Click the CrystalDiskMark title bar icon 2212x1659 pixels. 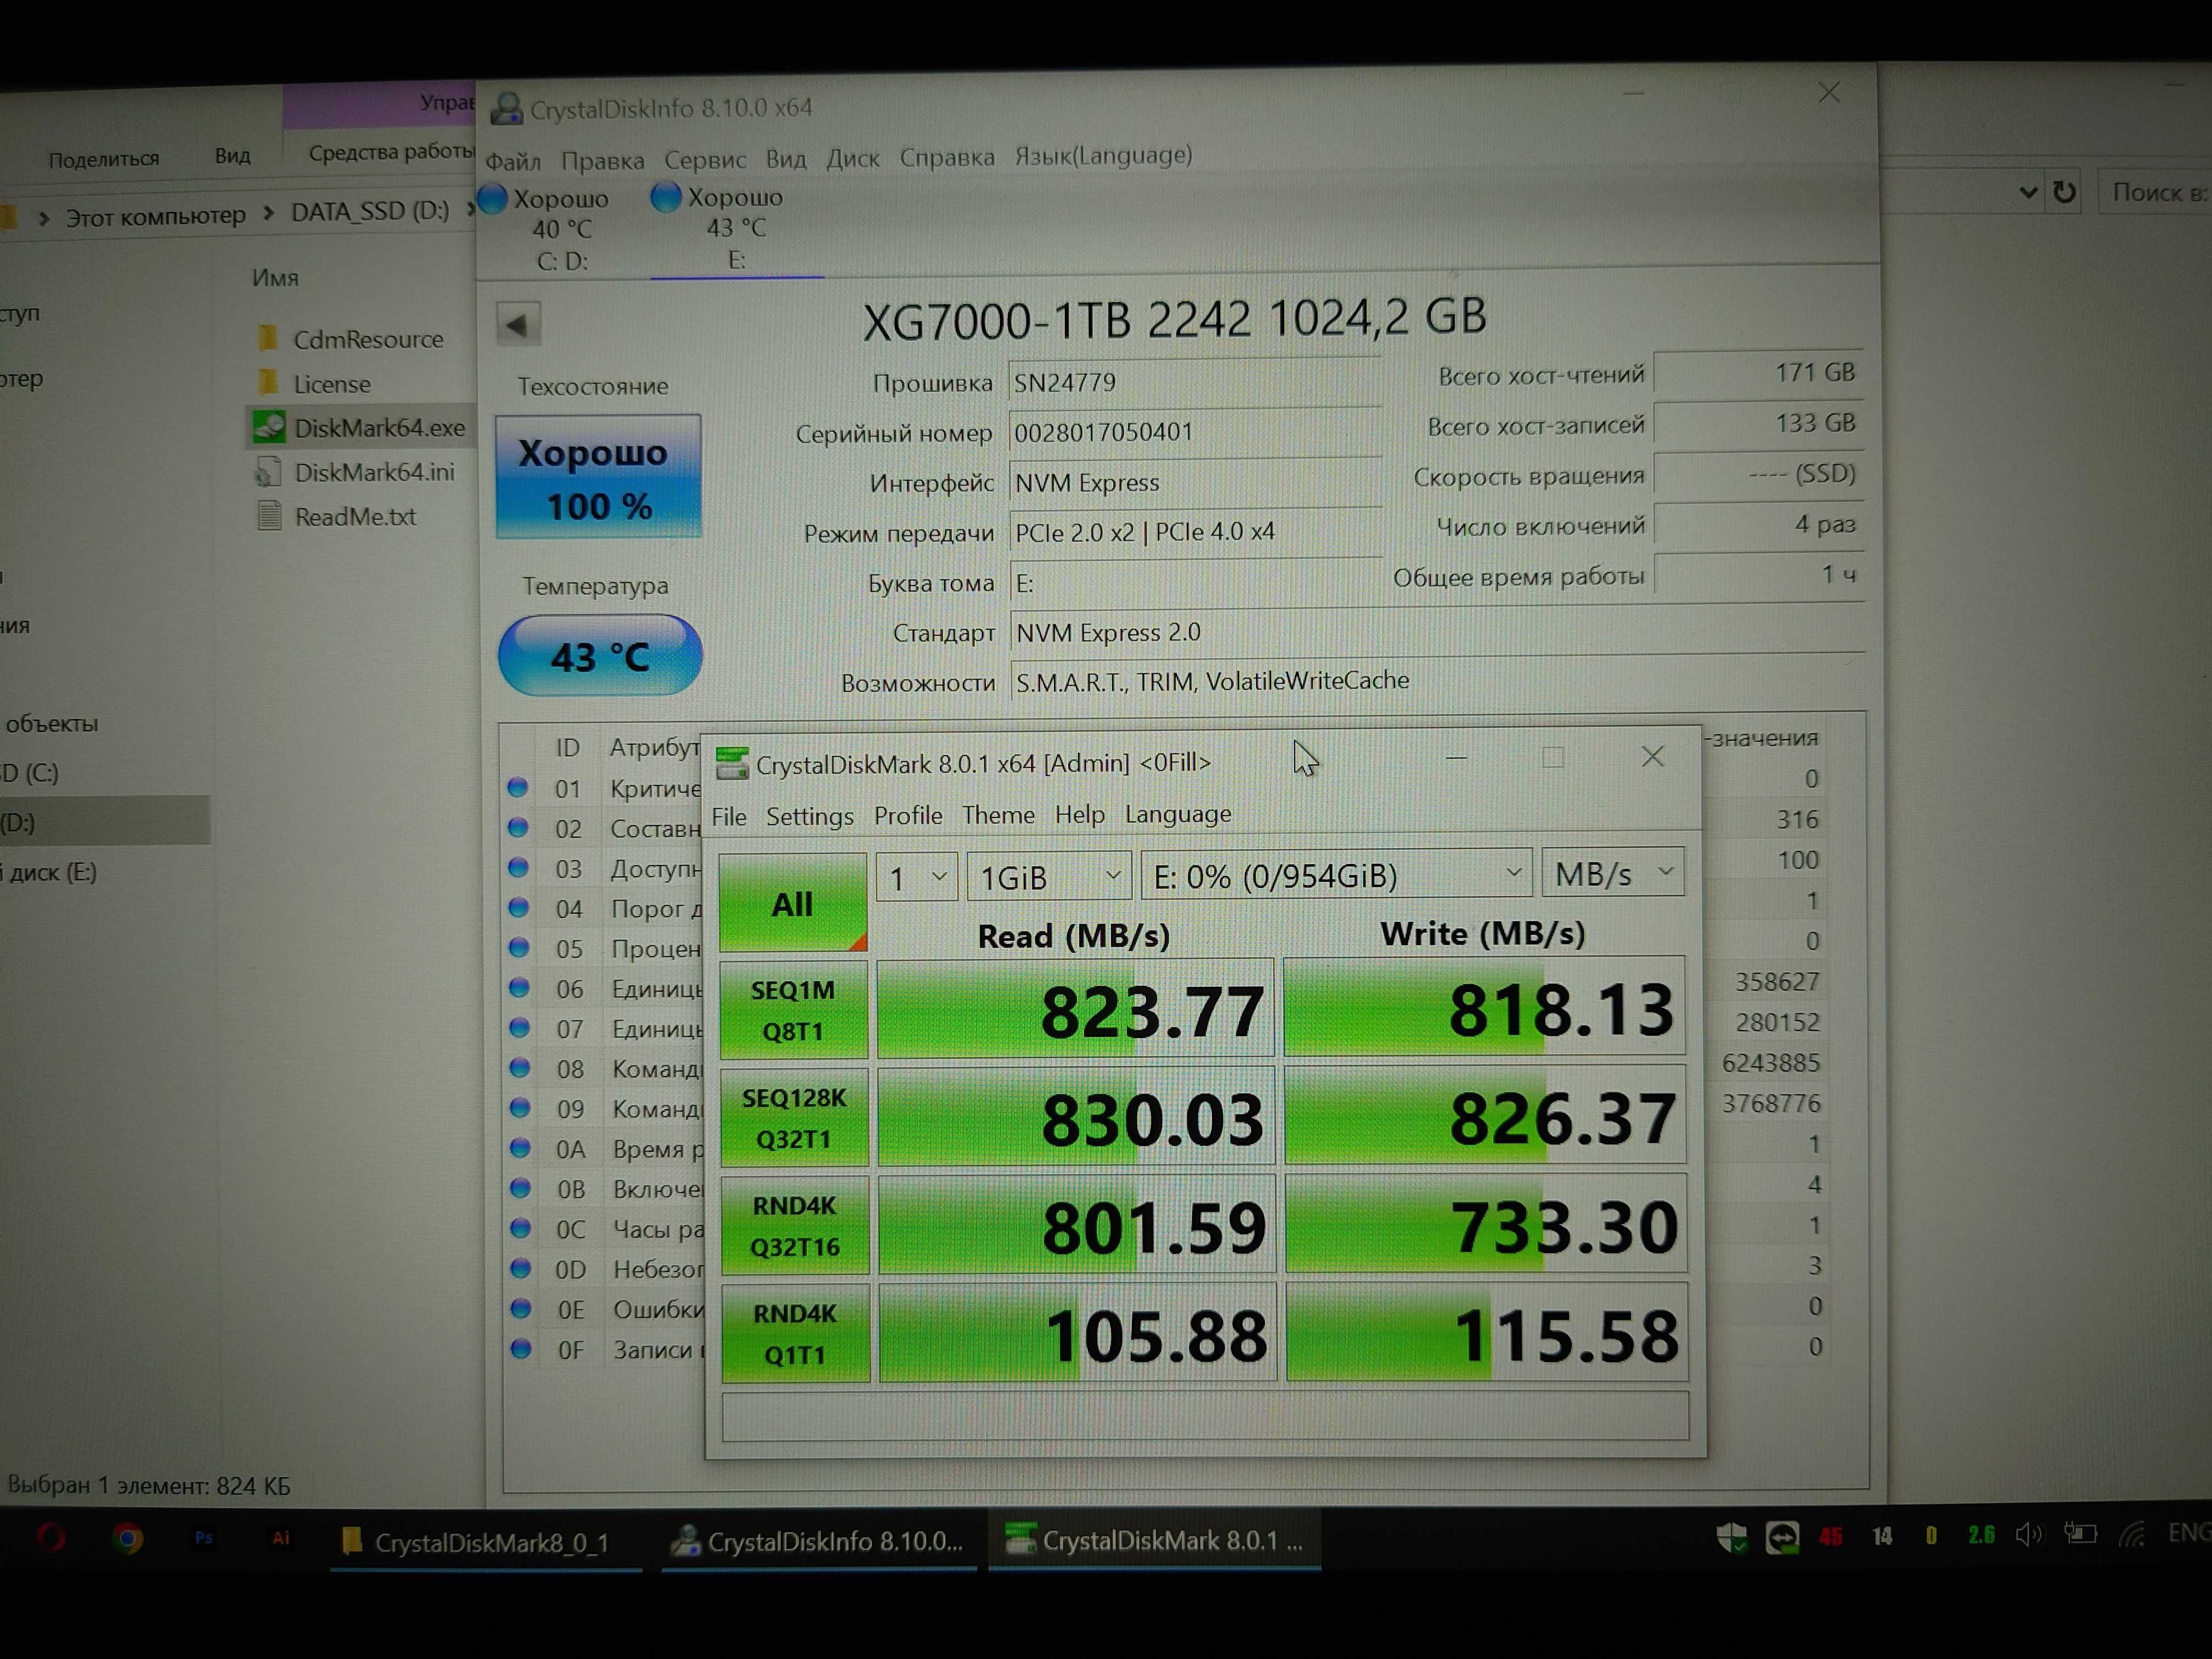[x=731, y=764]
